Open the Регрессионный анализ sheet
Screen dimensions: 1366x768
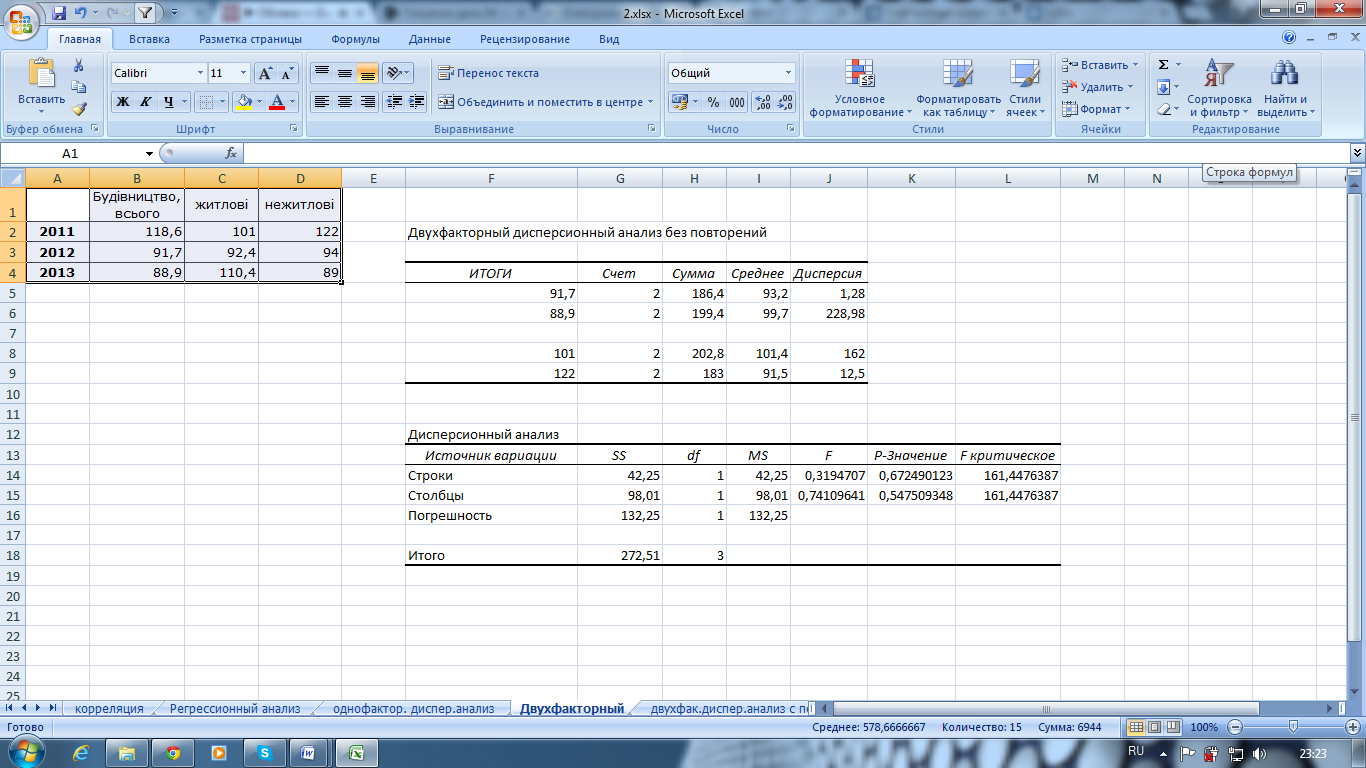tap(234, 708)
